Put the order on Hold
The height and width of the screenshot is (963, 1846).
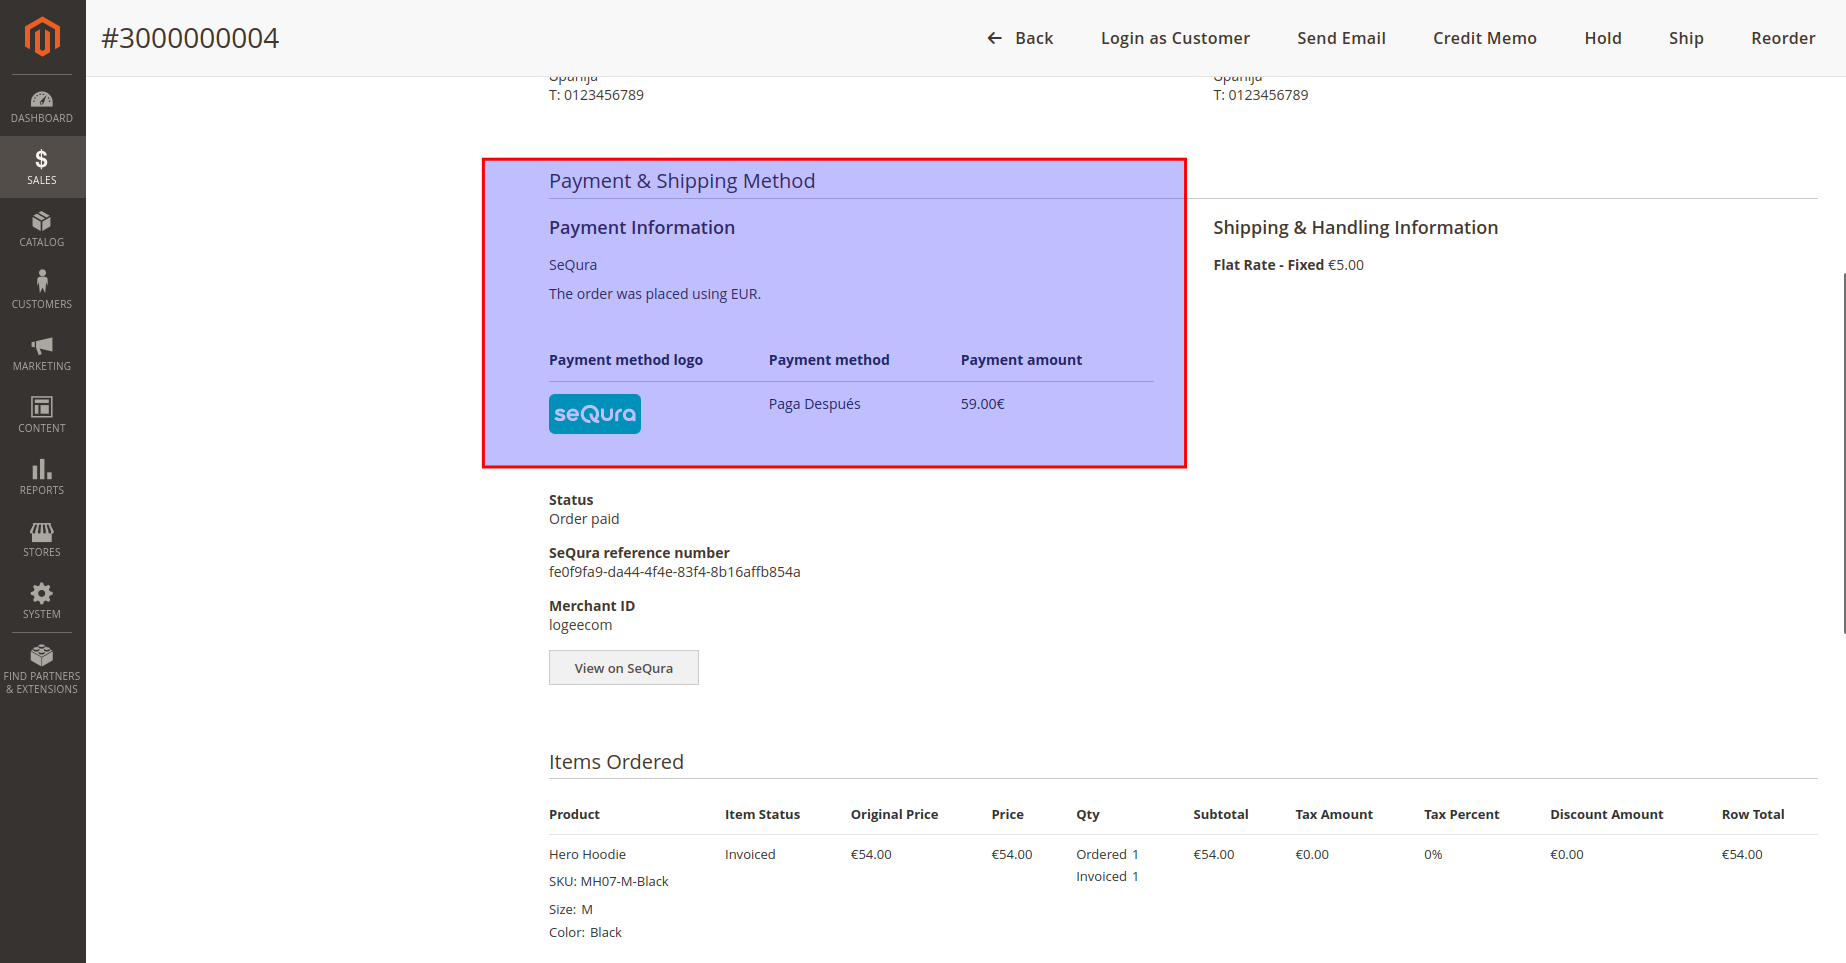pos(1602,38)
